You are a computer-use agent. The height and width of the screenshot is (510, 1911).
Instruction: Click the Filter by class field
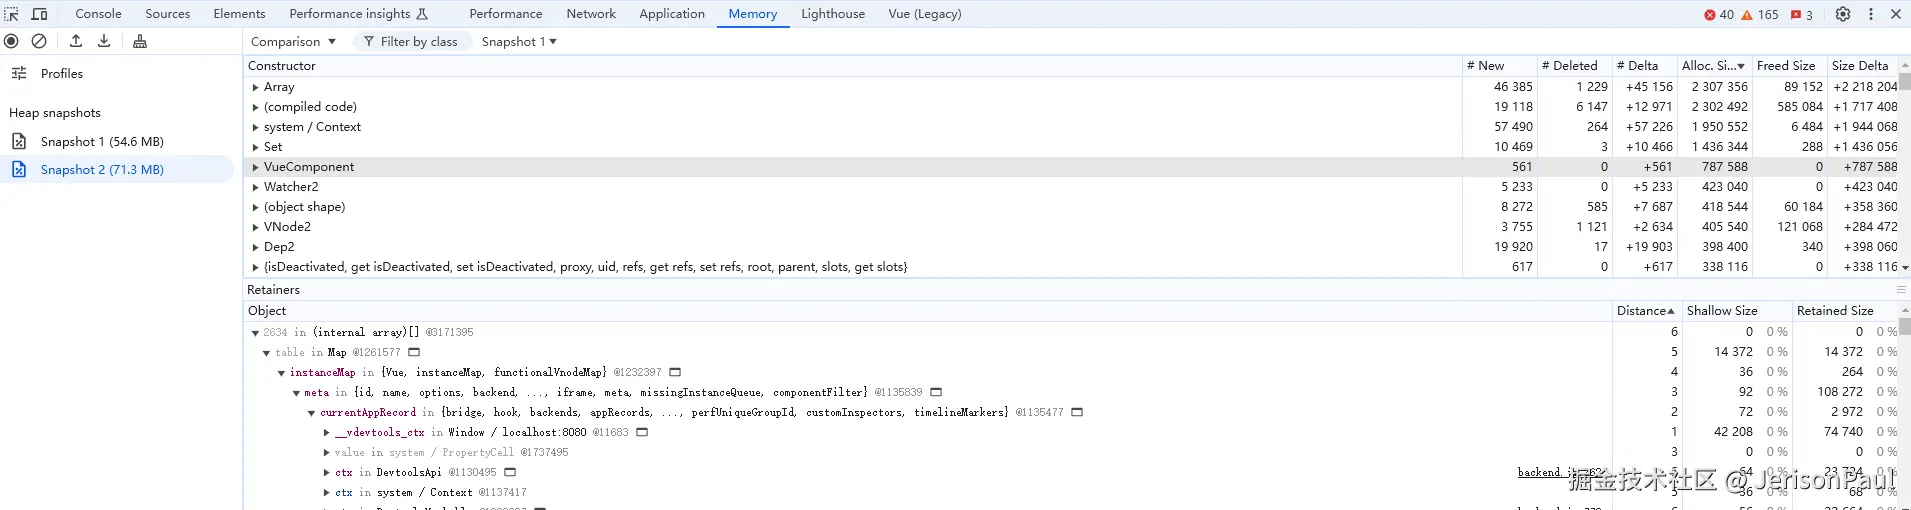tap(410, 42)
